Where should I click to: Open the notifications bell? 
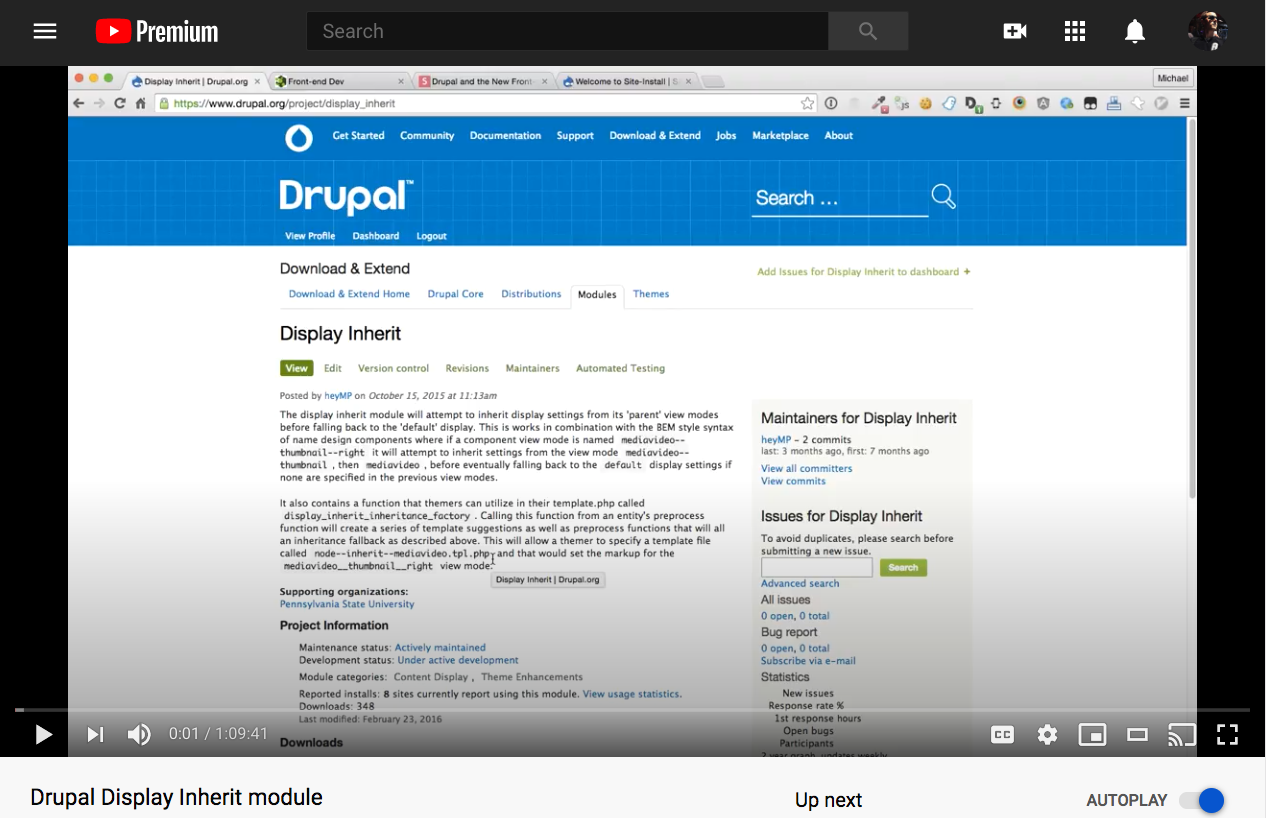[x=1135, y=32]
